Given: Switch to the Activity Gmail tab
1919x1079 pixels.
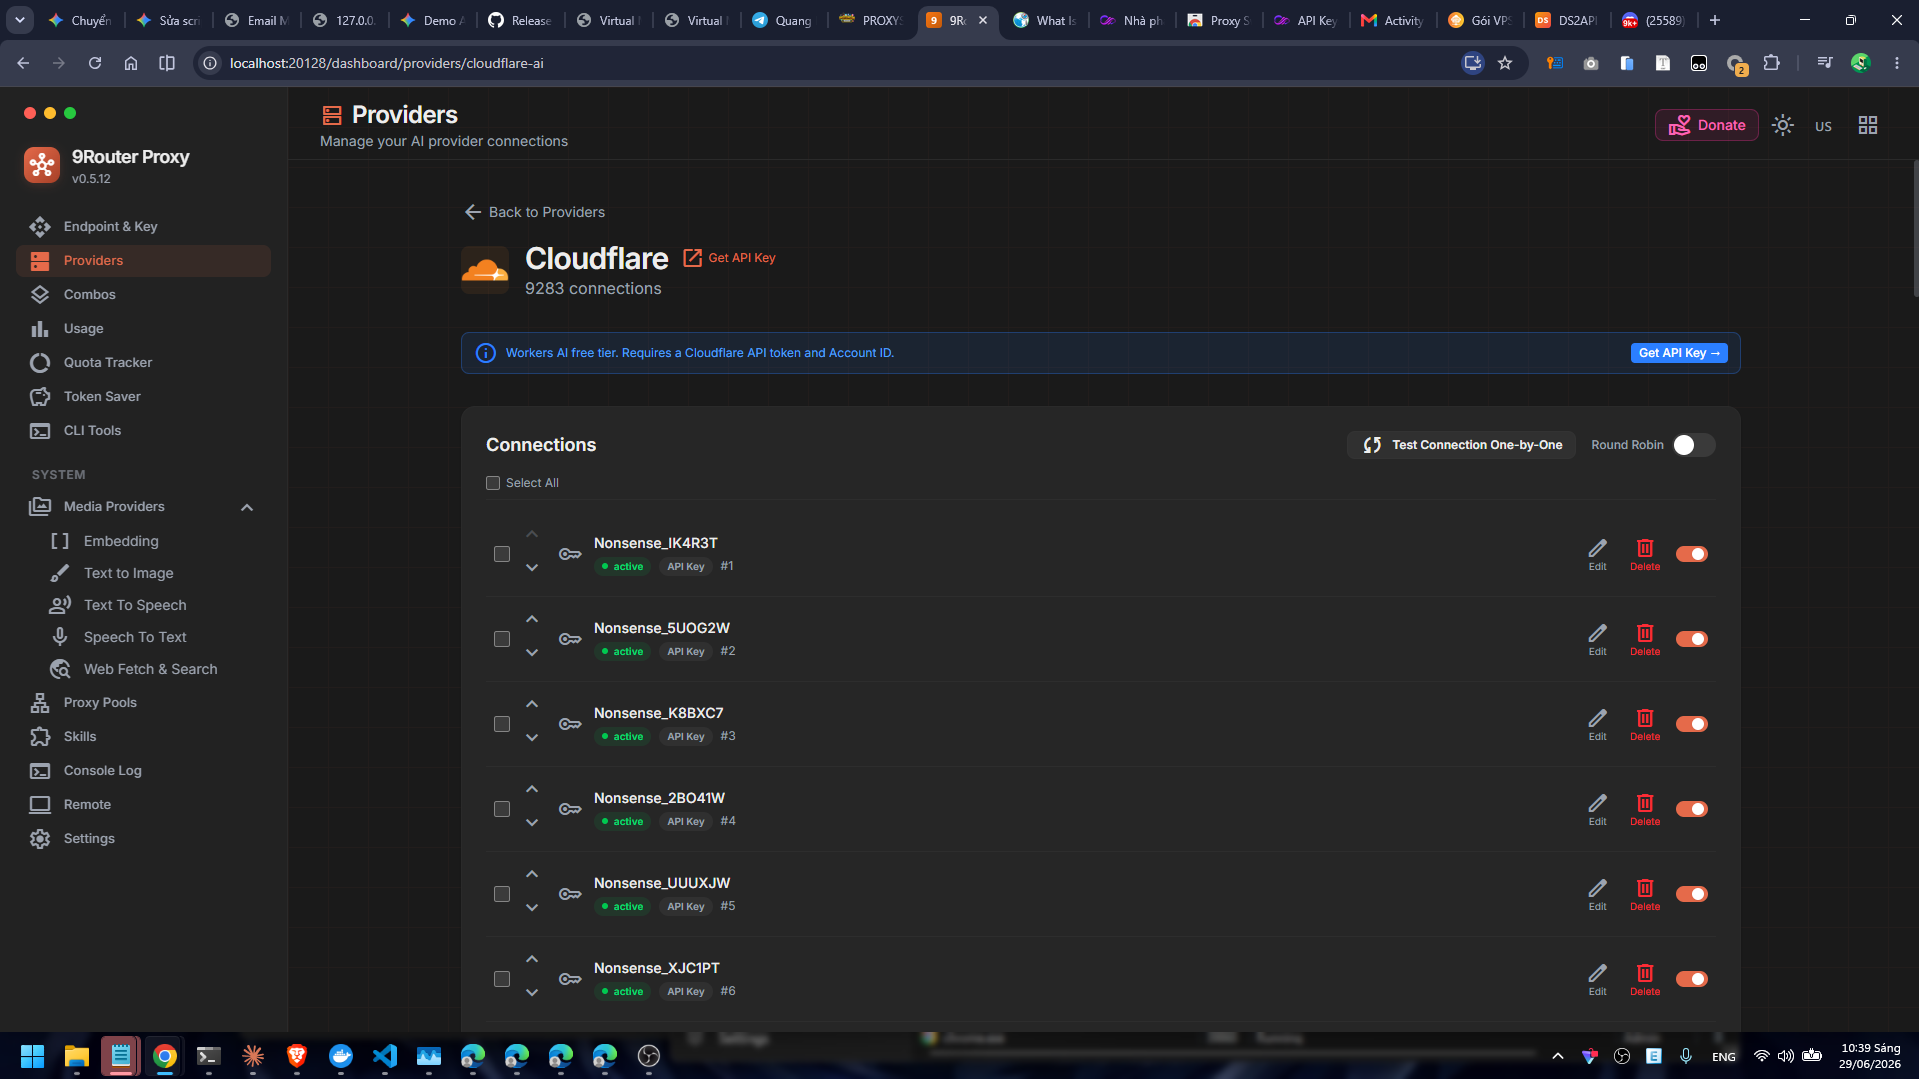Looking at the screenshot, I should [1393, 20].
